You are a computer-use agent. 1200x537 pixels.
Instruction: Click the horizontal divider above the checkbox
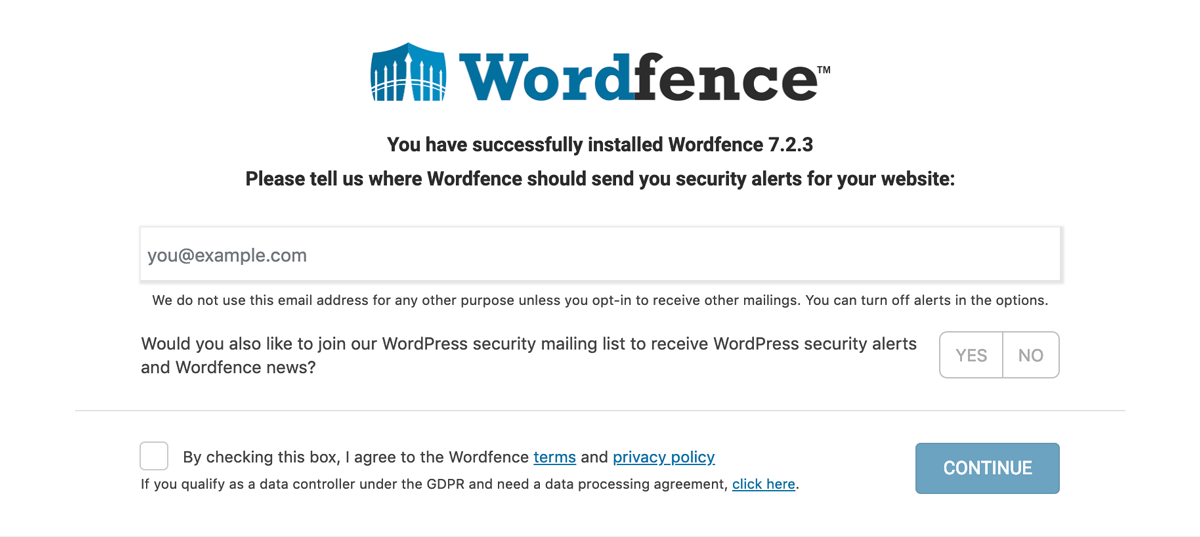click(600, 410)
